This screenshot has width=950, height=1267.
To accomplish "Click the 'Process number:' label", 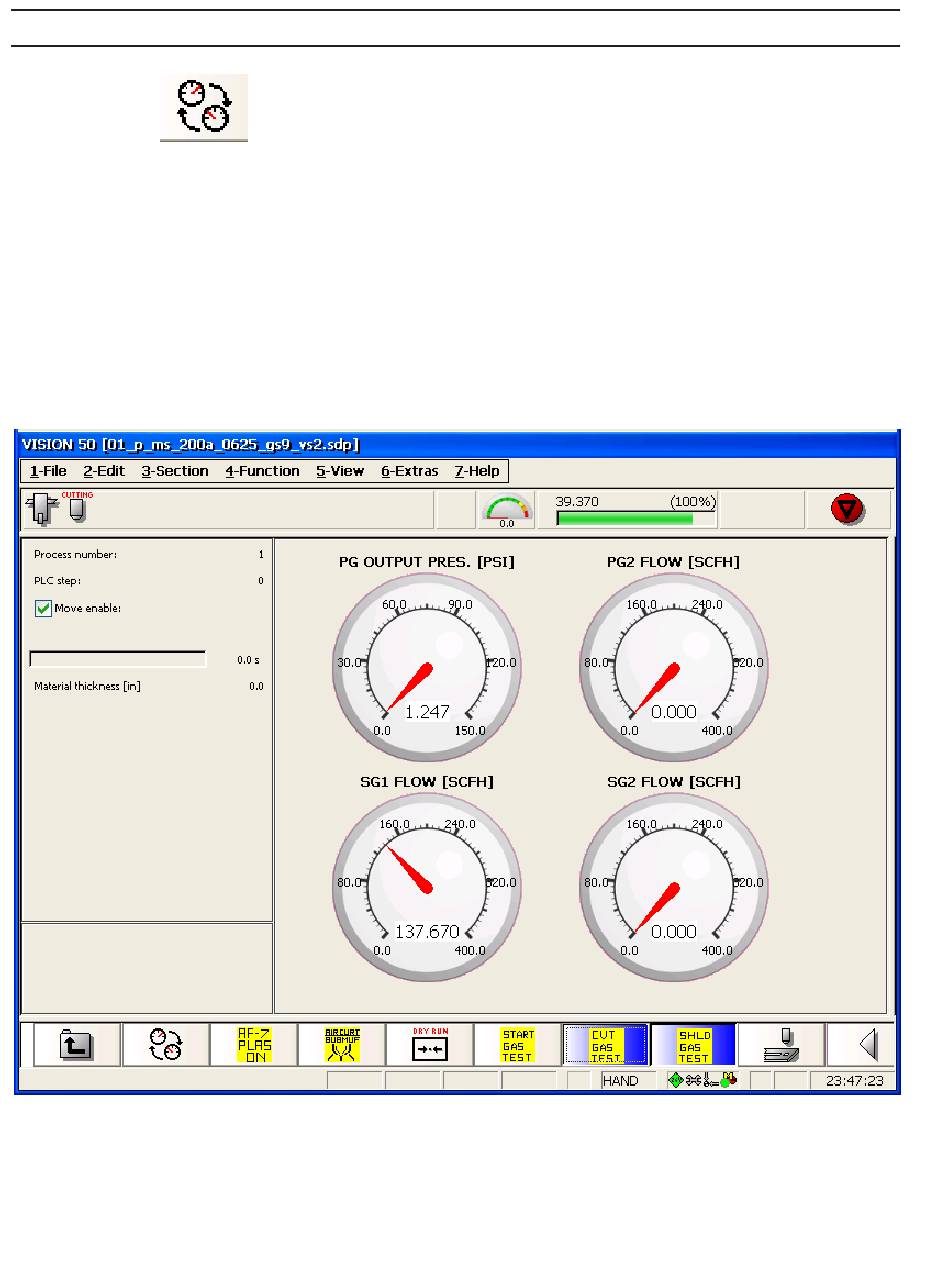I will [x=75, y=554].
